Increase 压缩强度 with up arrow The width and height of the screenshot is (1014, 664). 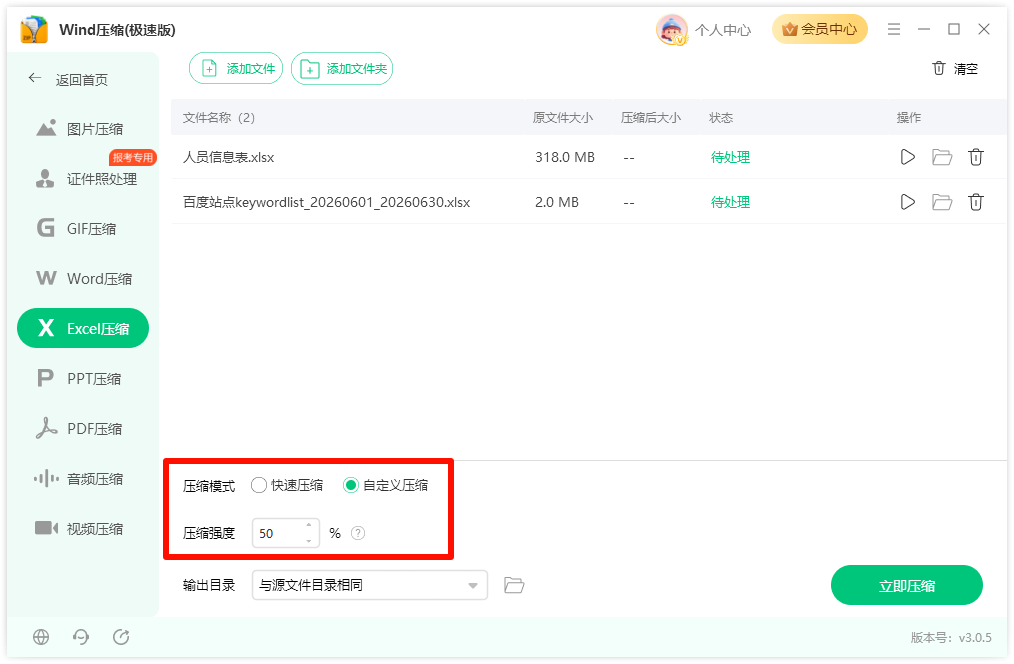309,526
